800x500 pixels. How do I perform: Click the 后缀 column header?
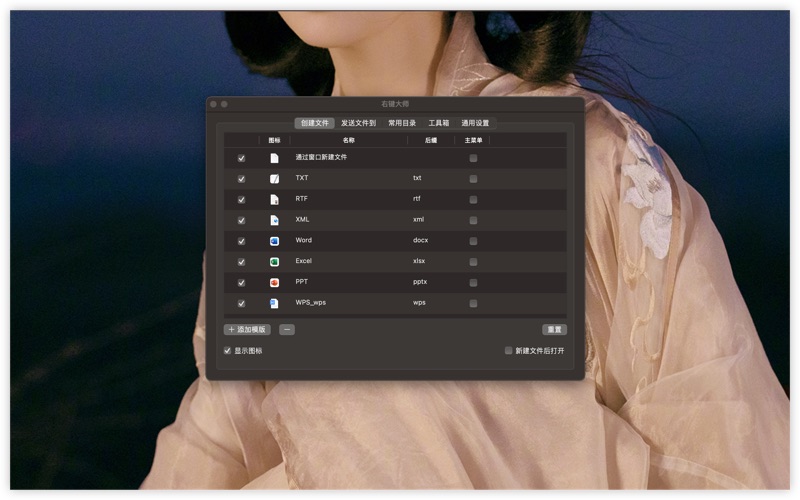coord(431,140)
